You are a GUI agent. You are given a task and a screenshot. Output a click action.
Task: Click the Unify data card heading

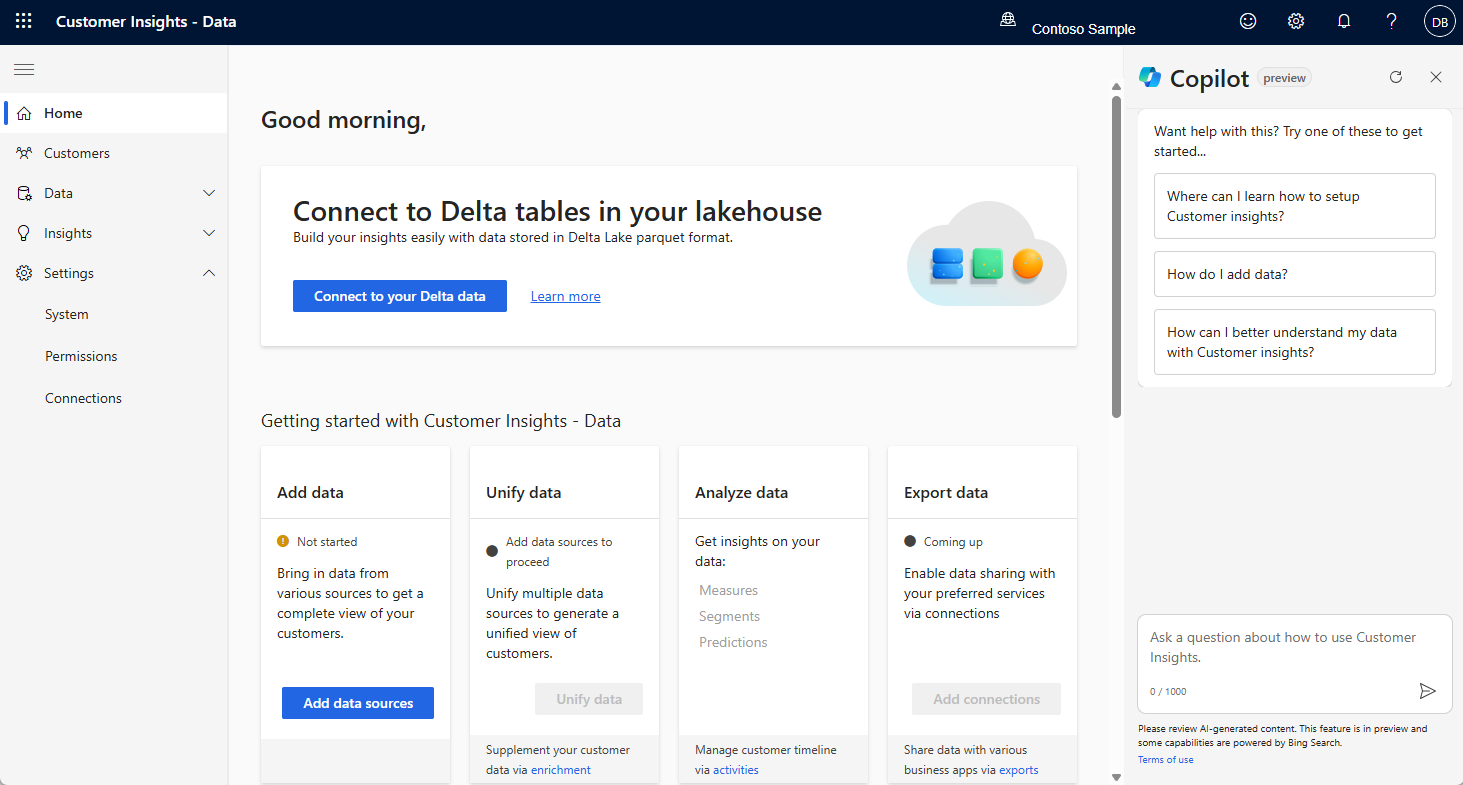pos(524,492)
